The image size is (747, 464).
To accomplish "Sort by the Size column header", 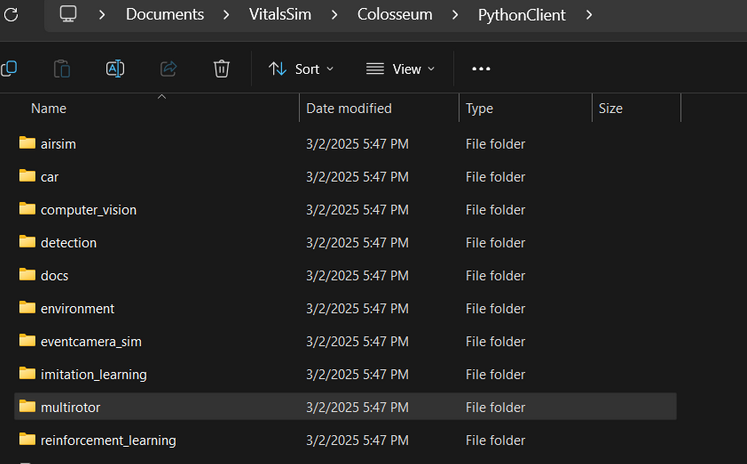I will (610, 108).
